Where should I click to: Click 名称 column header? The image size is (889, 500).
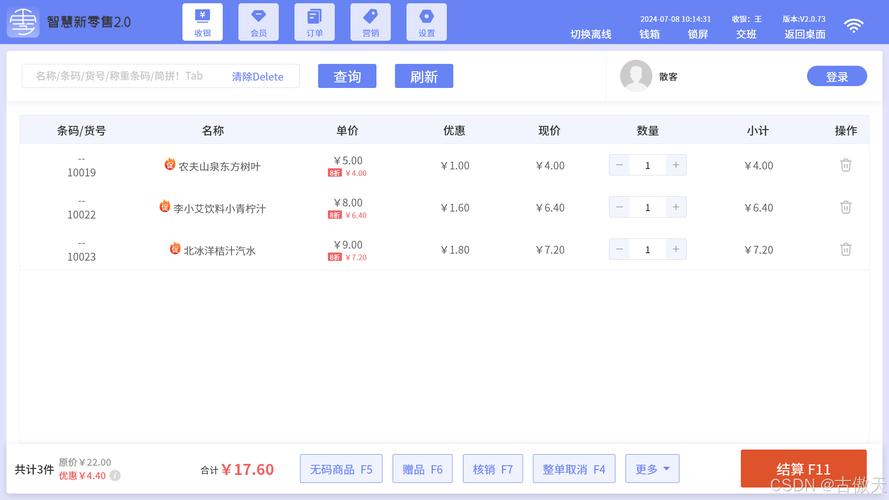point(213,130)
